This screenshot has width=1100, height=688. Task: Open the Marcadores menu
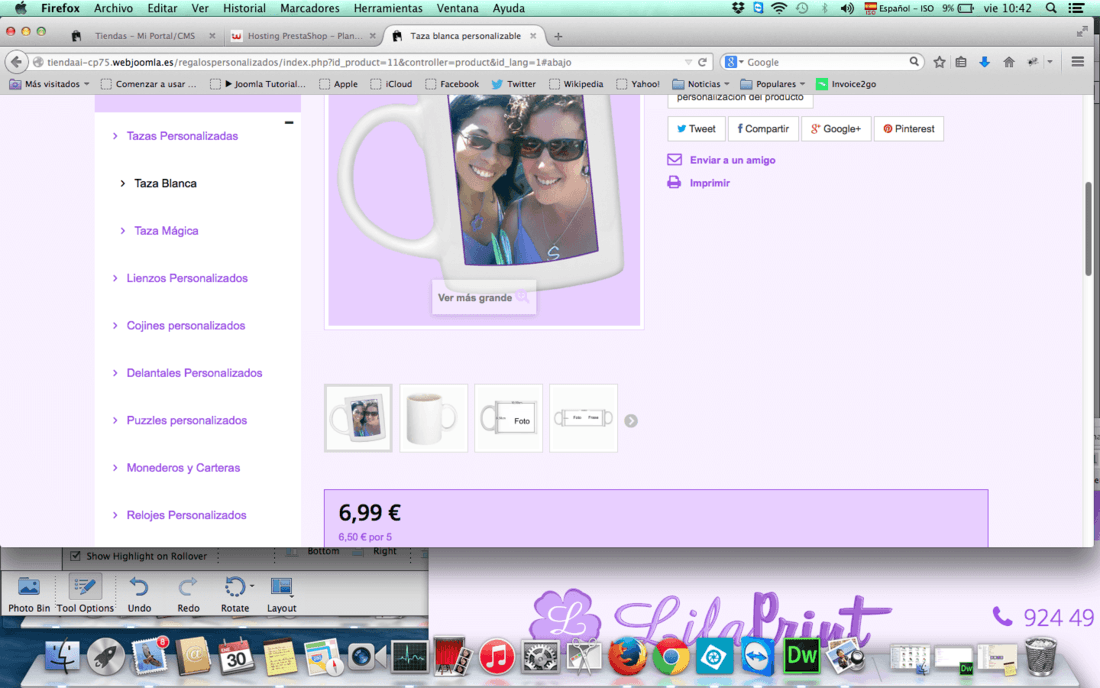pyautogui.click(x=309, y=8)
